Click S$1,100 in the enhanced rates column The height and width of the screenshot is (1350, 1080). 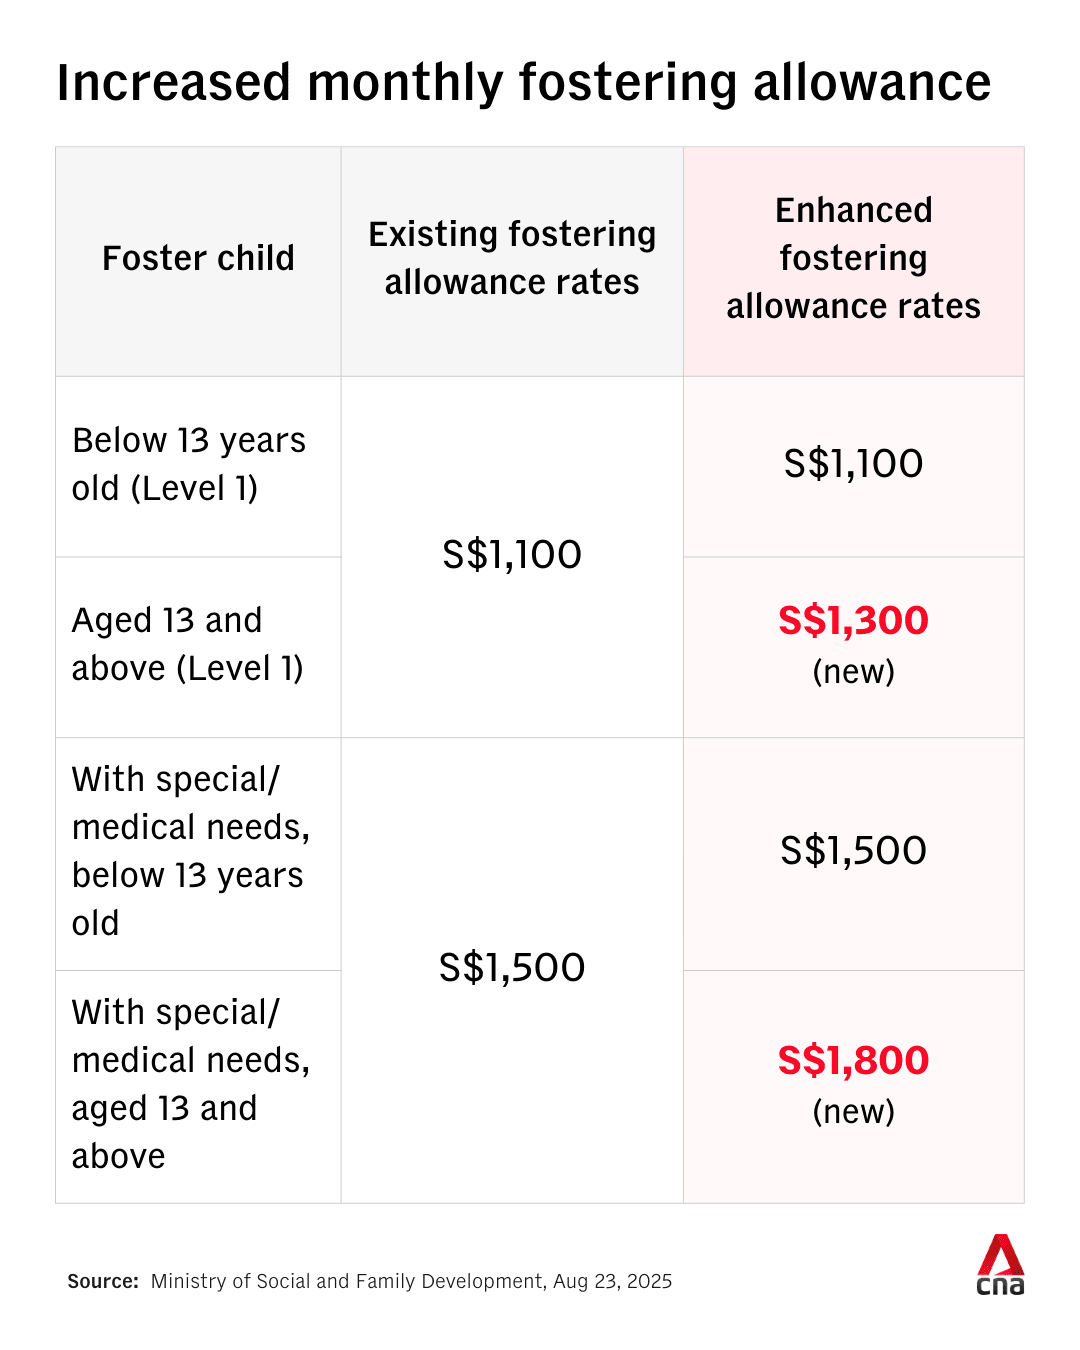click(x=853, y=464)
